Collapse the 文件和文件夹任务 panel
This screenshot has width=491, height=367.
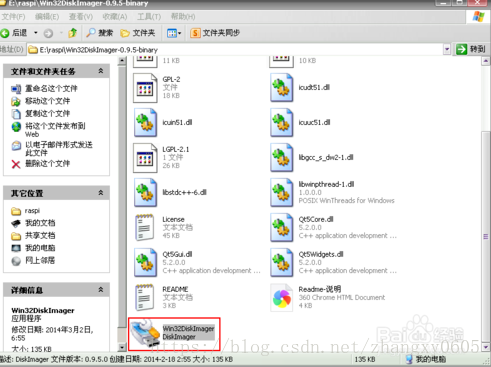coord(101,71)
